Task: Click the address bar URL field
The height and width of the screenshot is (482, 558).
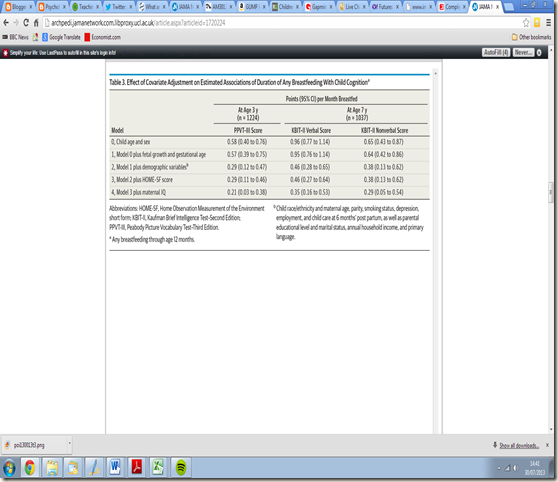Action: [281, 23]
